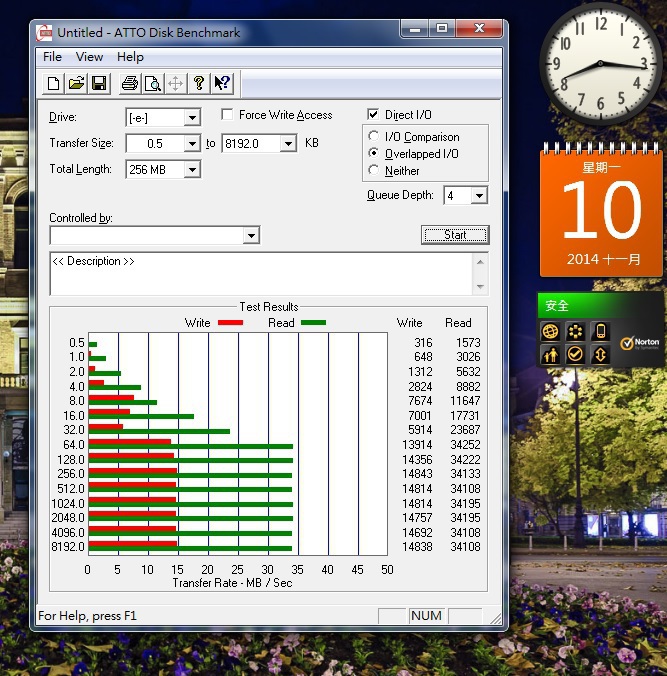Click 'For Help, press F1' status text
The image size is (667, 676).
[x=88, y=616]
